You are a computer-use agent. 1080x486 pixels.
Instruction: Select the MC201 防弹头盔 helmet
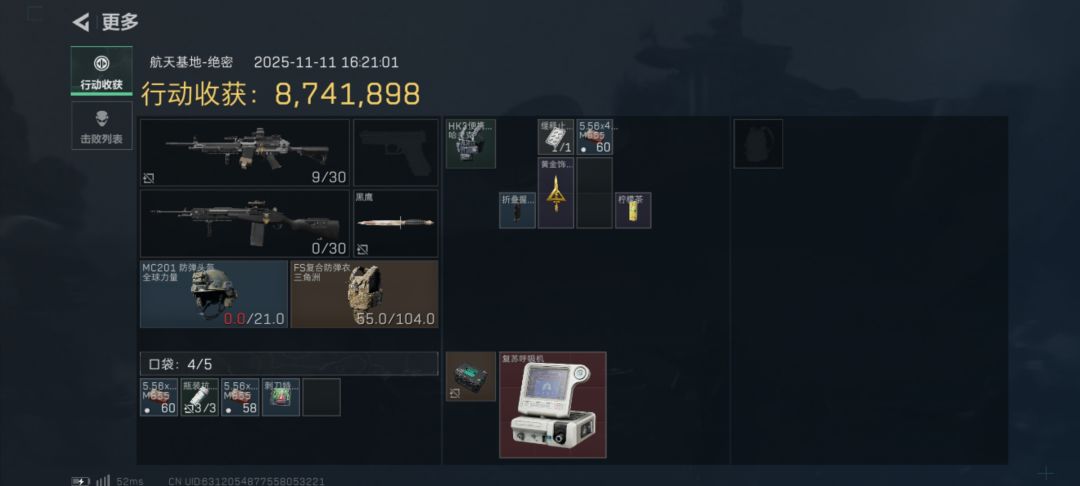click(214, 294)
